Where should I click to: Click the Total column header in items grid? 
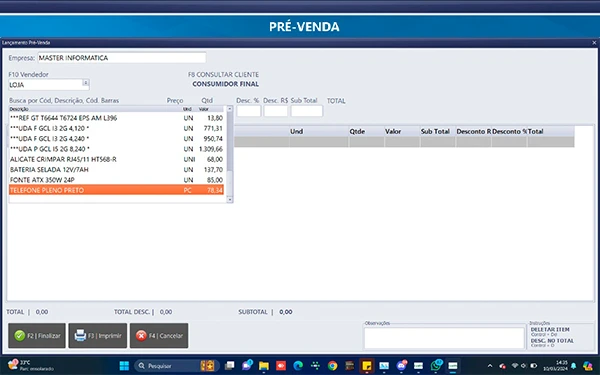[x=551, y=131]
